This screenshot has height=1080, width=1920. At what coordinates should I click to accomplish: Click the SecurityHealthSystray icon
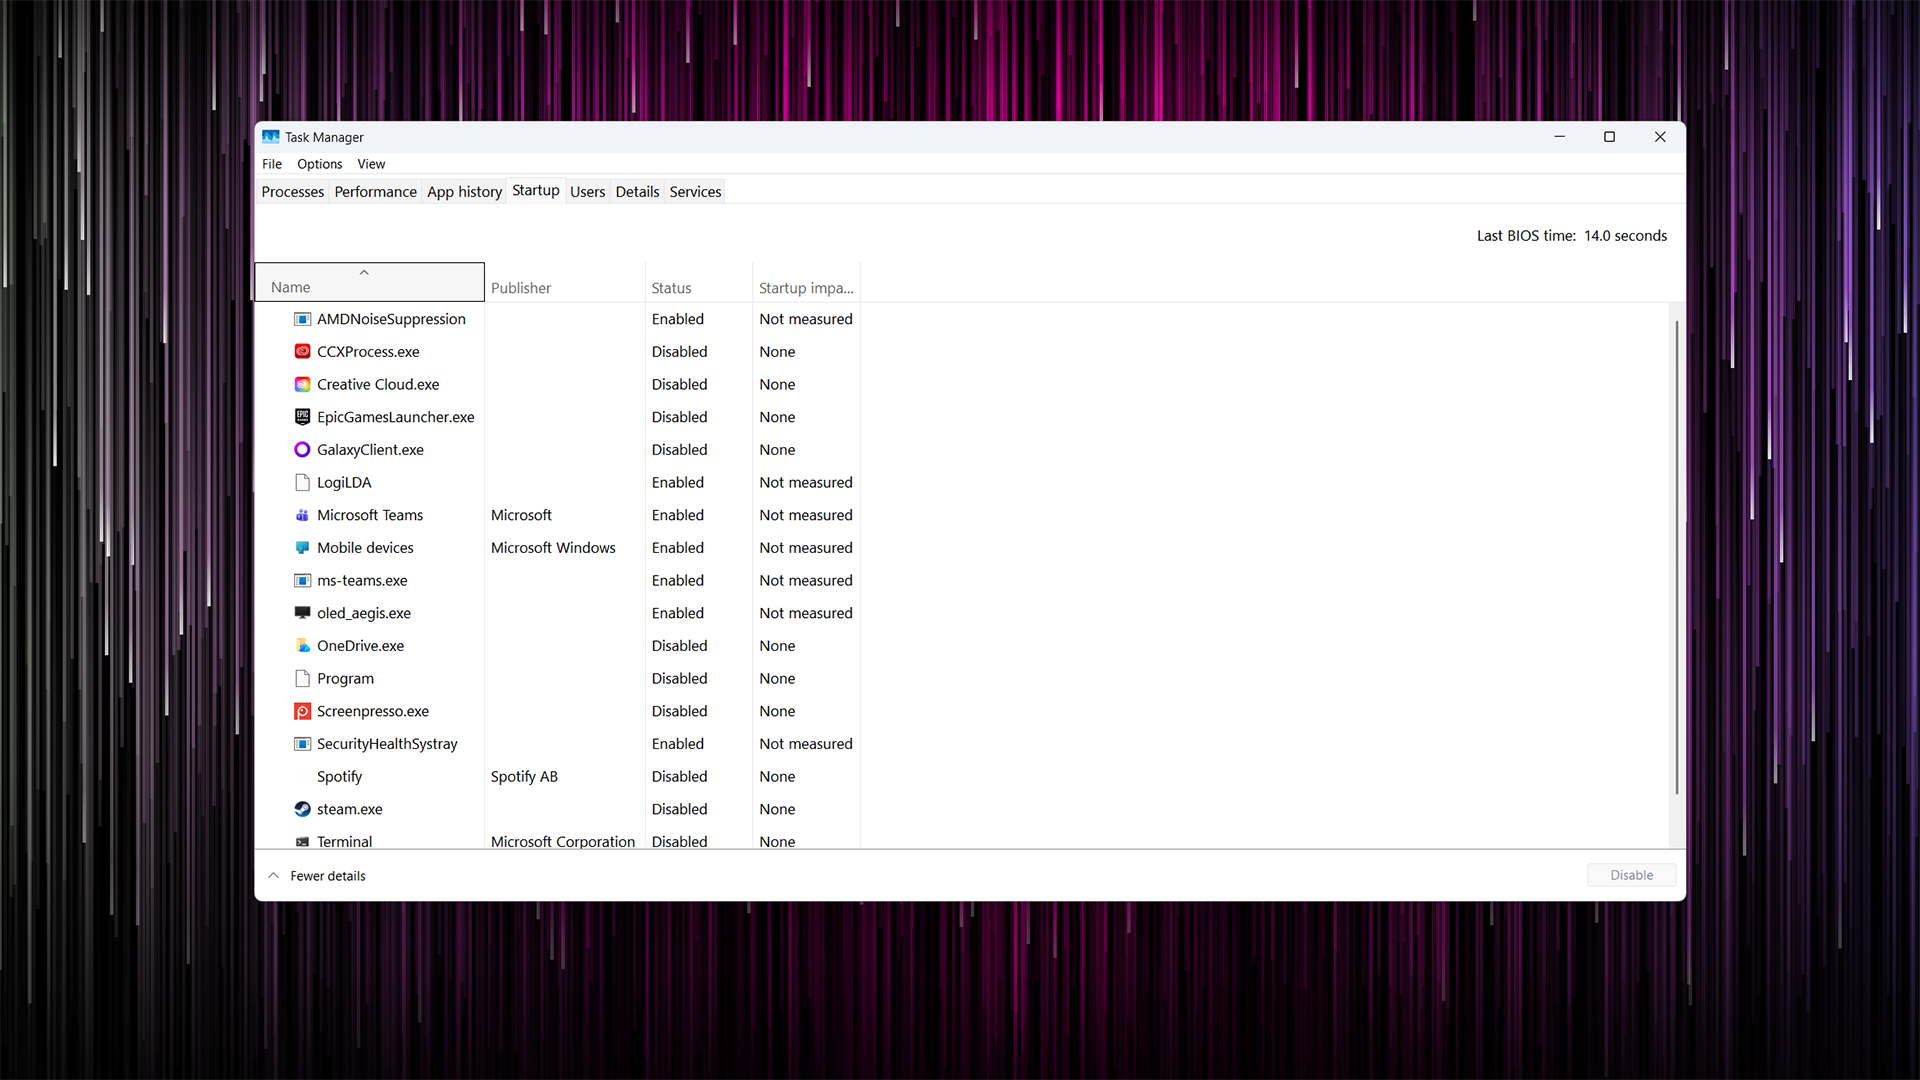[x=302, y=744]
